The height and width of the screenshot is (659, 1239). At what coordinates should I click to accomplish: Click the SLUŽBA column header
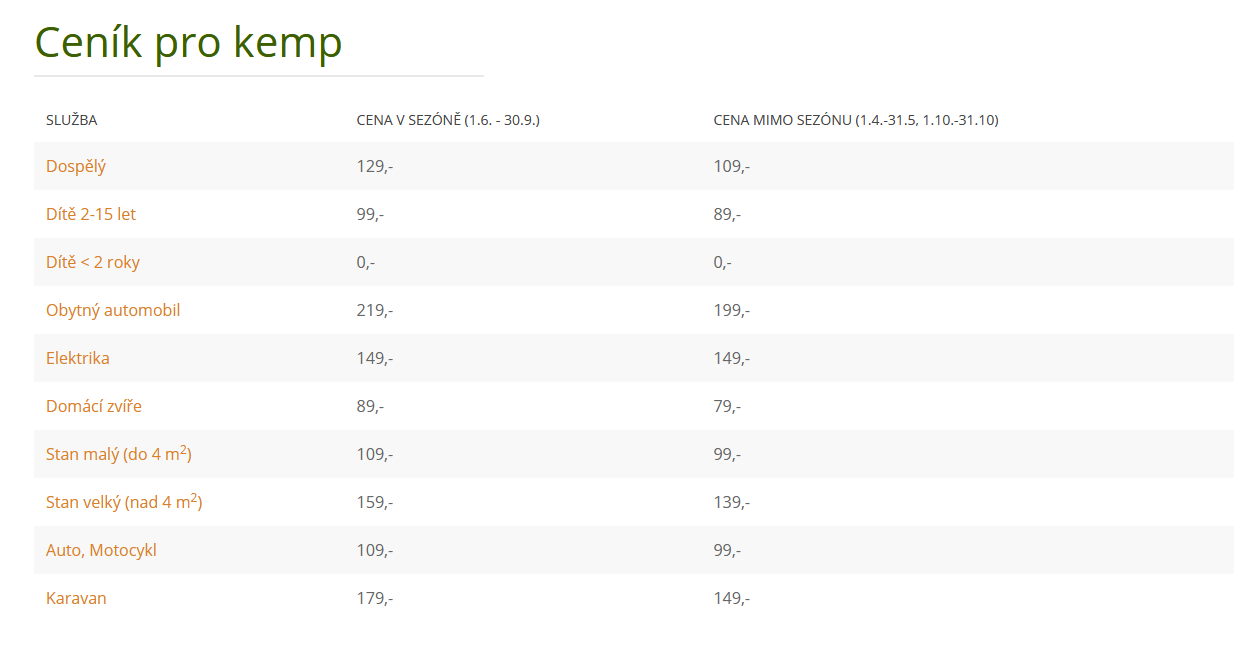tap(72, 120)
